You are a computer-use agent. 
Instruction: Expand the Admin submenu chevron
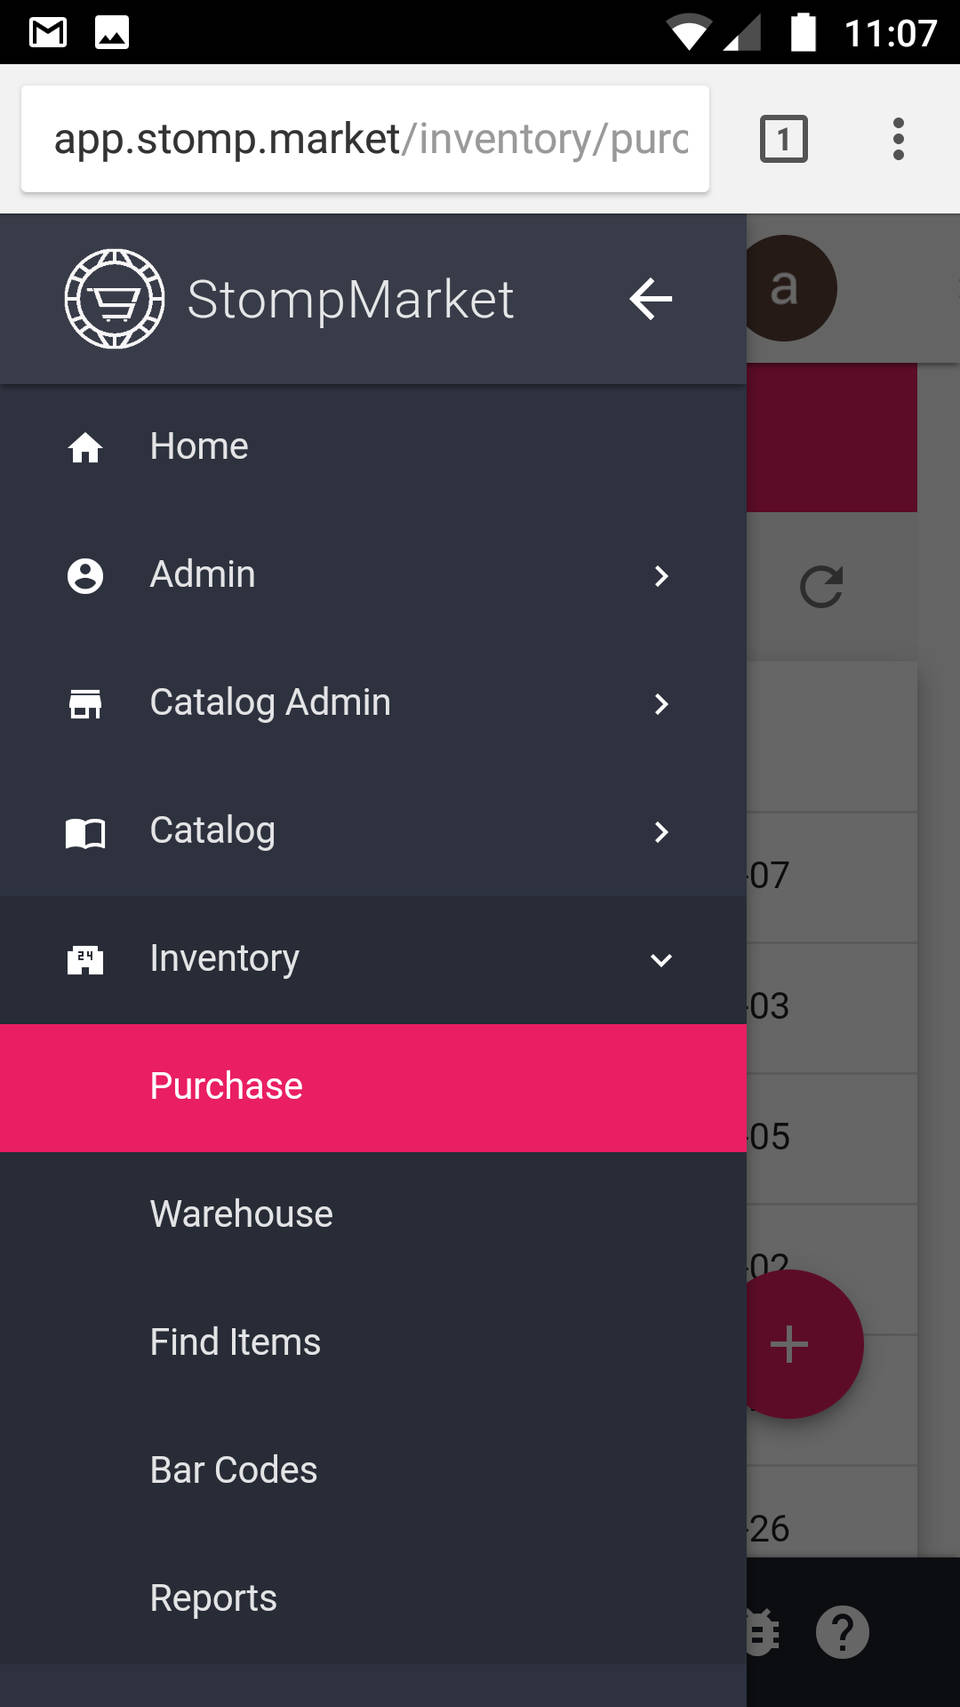pyautogui.click(x=661, y=576)
